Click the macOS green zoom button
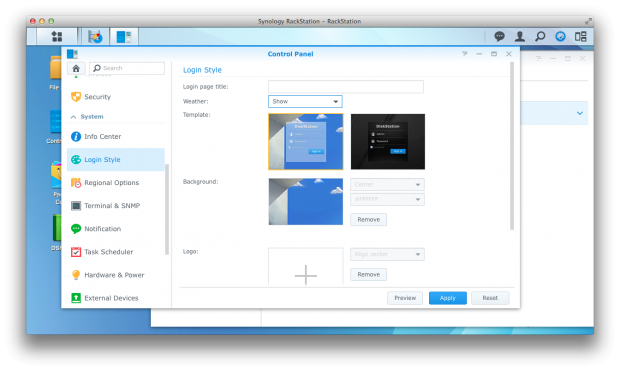This screenshot has width=620, height=371. [51, 21]
